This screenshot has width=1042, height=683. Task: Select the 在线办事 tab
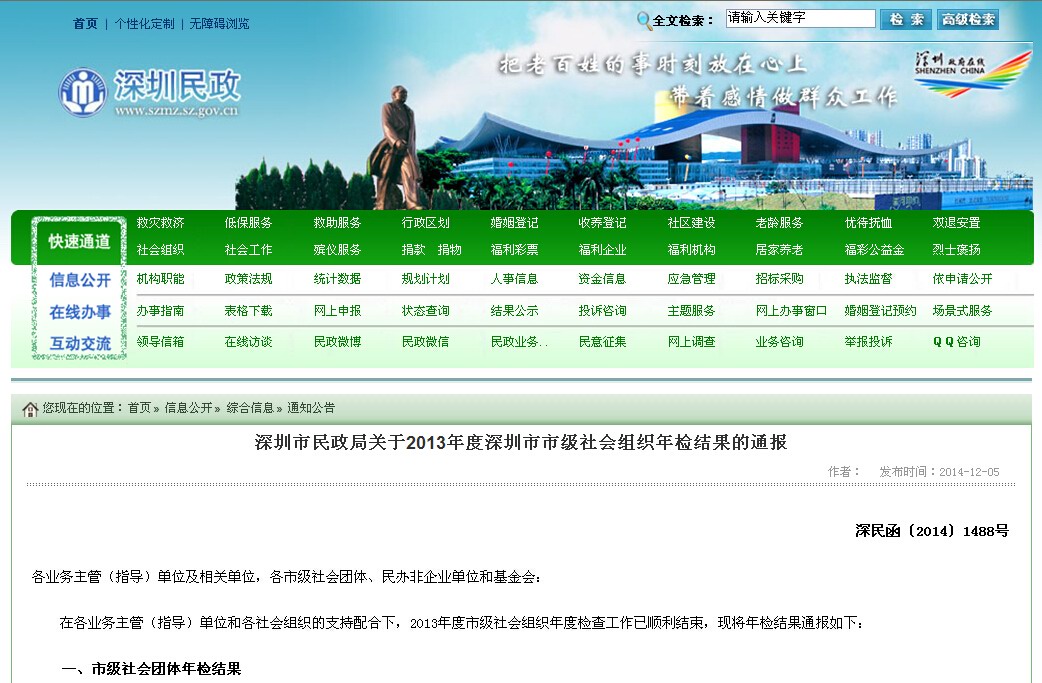80,312
